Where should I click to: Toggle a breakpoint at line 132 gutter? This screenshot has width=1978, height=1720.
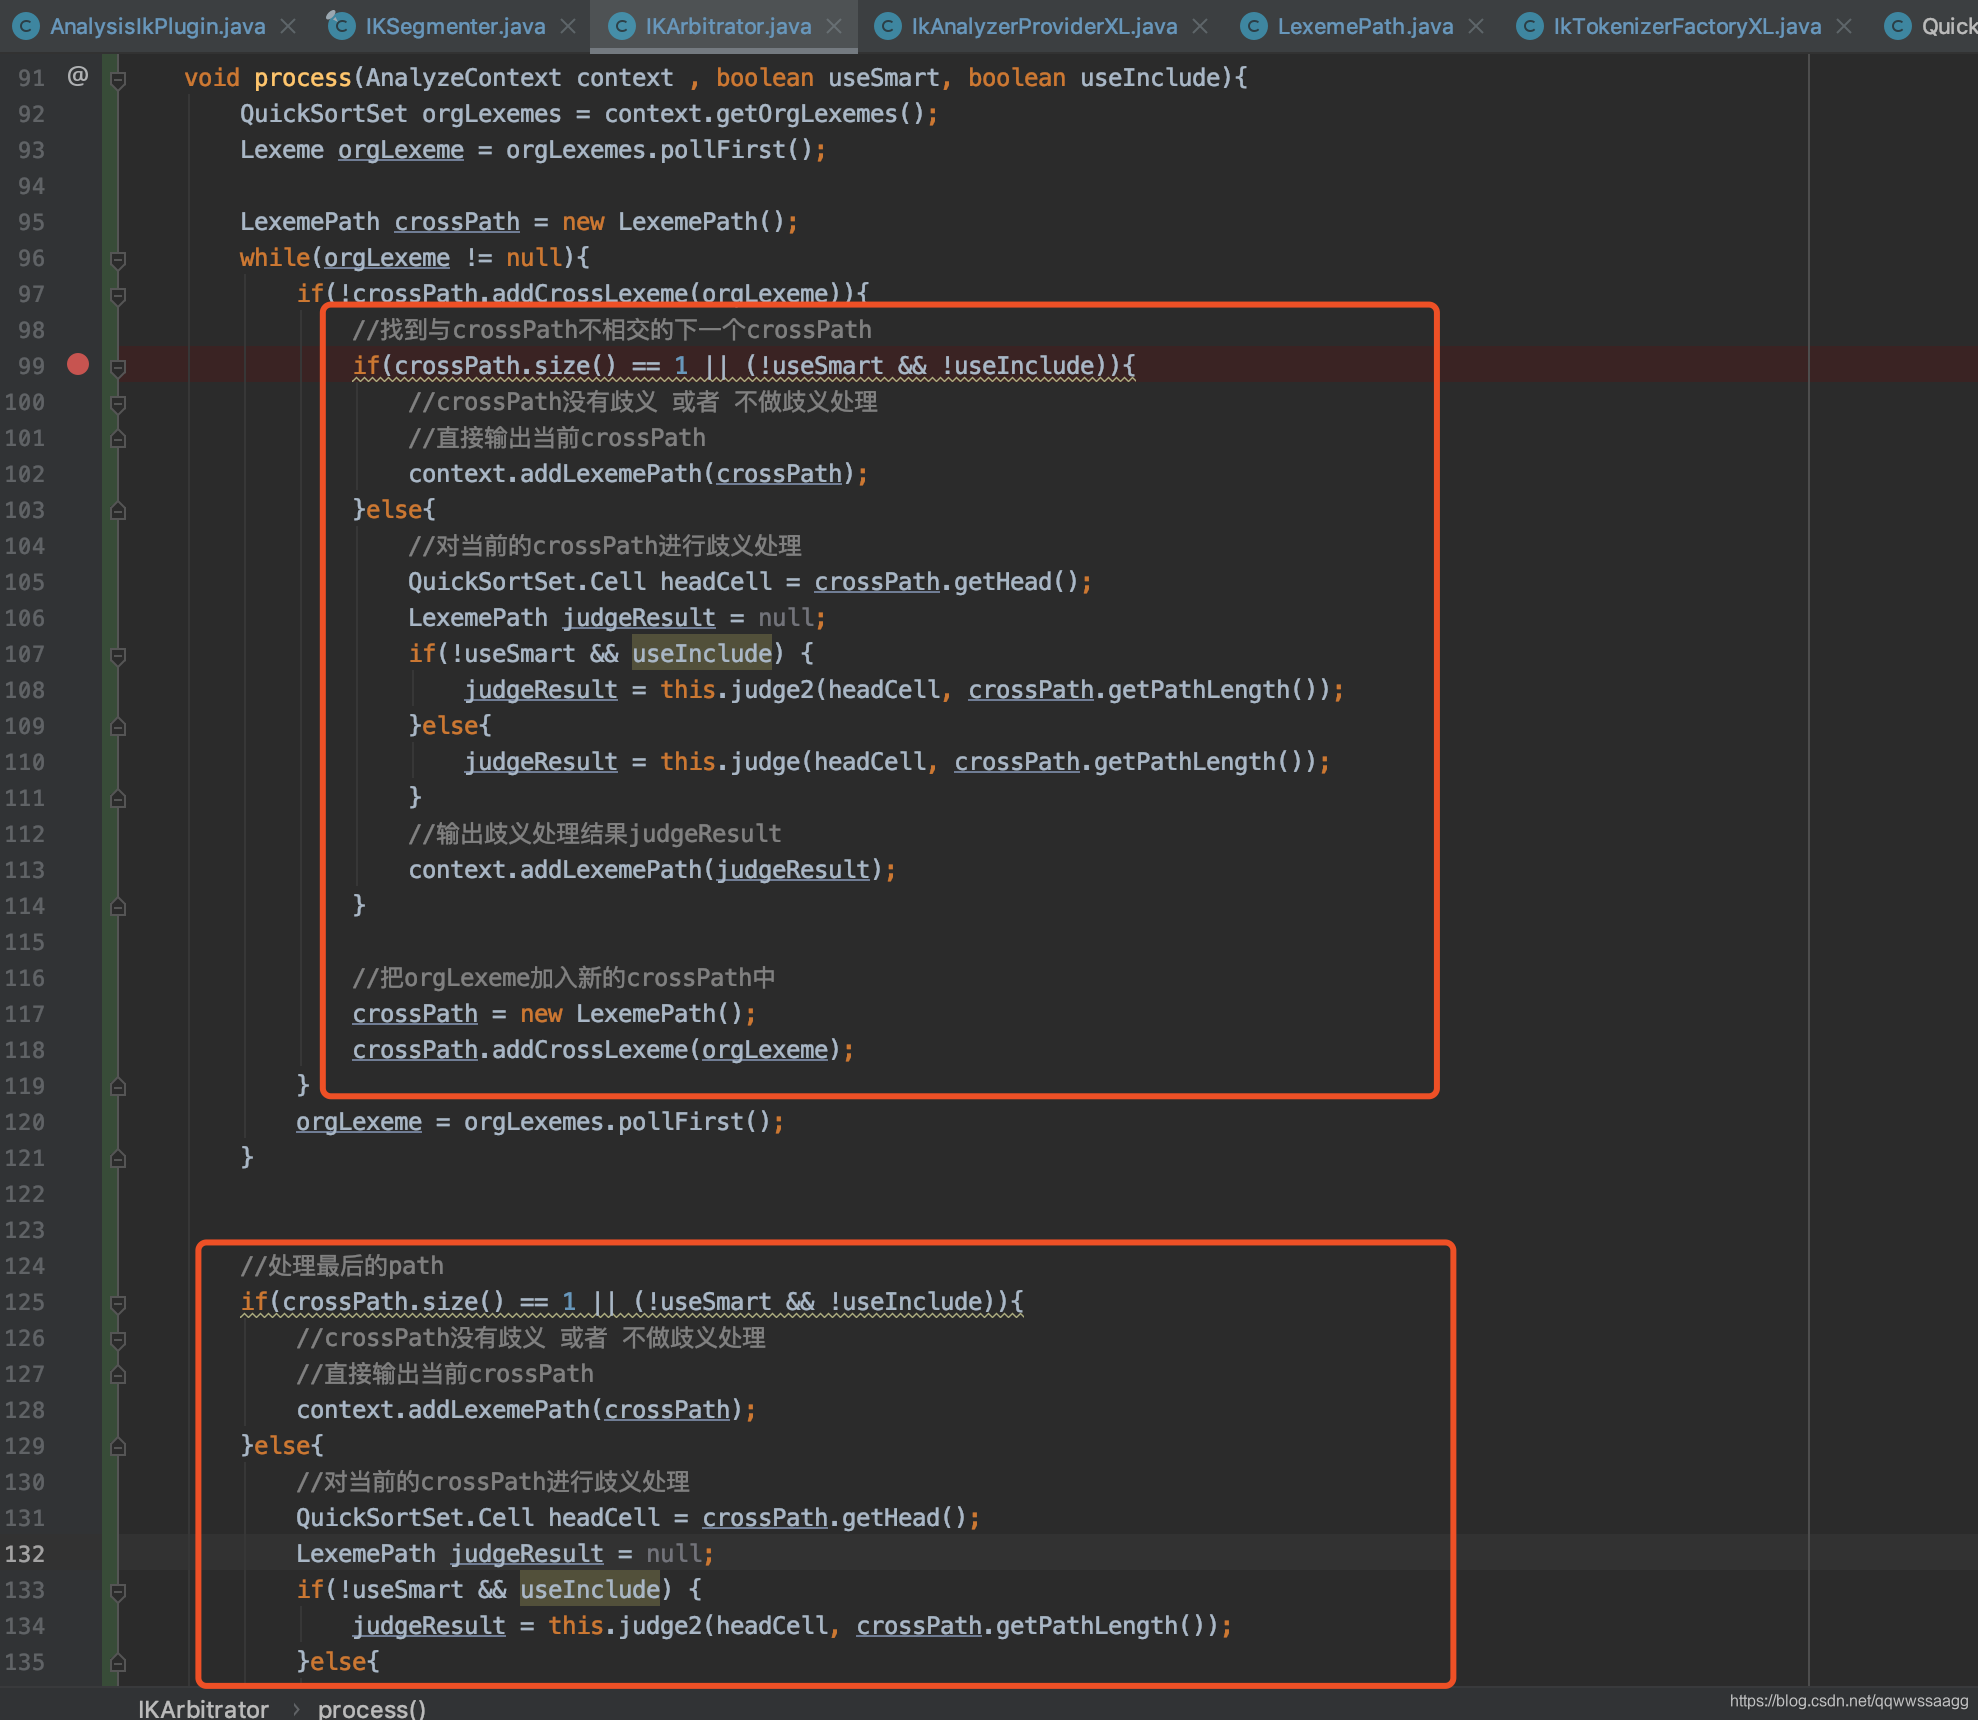pyautogui.click(x=78, y=1554)
